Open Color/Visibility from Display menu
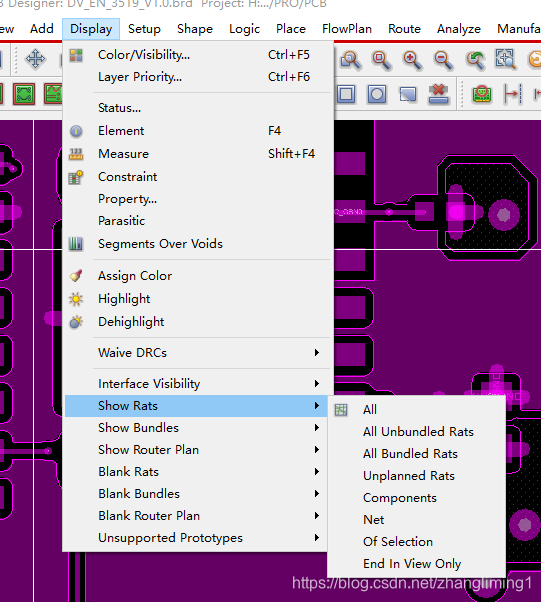The height and width of the screenshot is (602, 541). (198, 55)
